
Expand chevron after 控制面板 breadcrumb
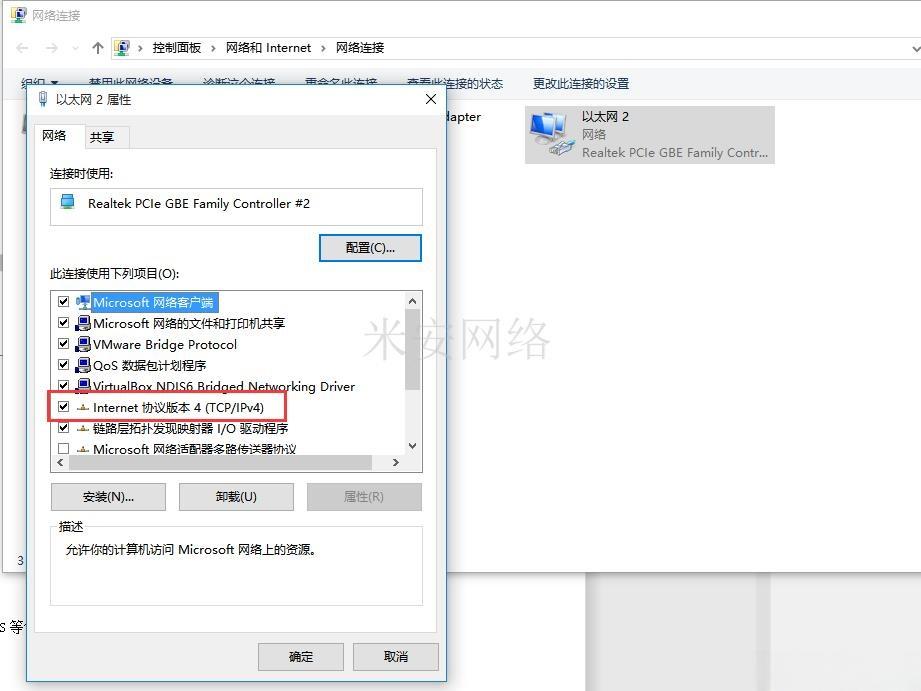[213, 48]
